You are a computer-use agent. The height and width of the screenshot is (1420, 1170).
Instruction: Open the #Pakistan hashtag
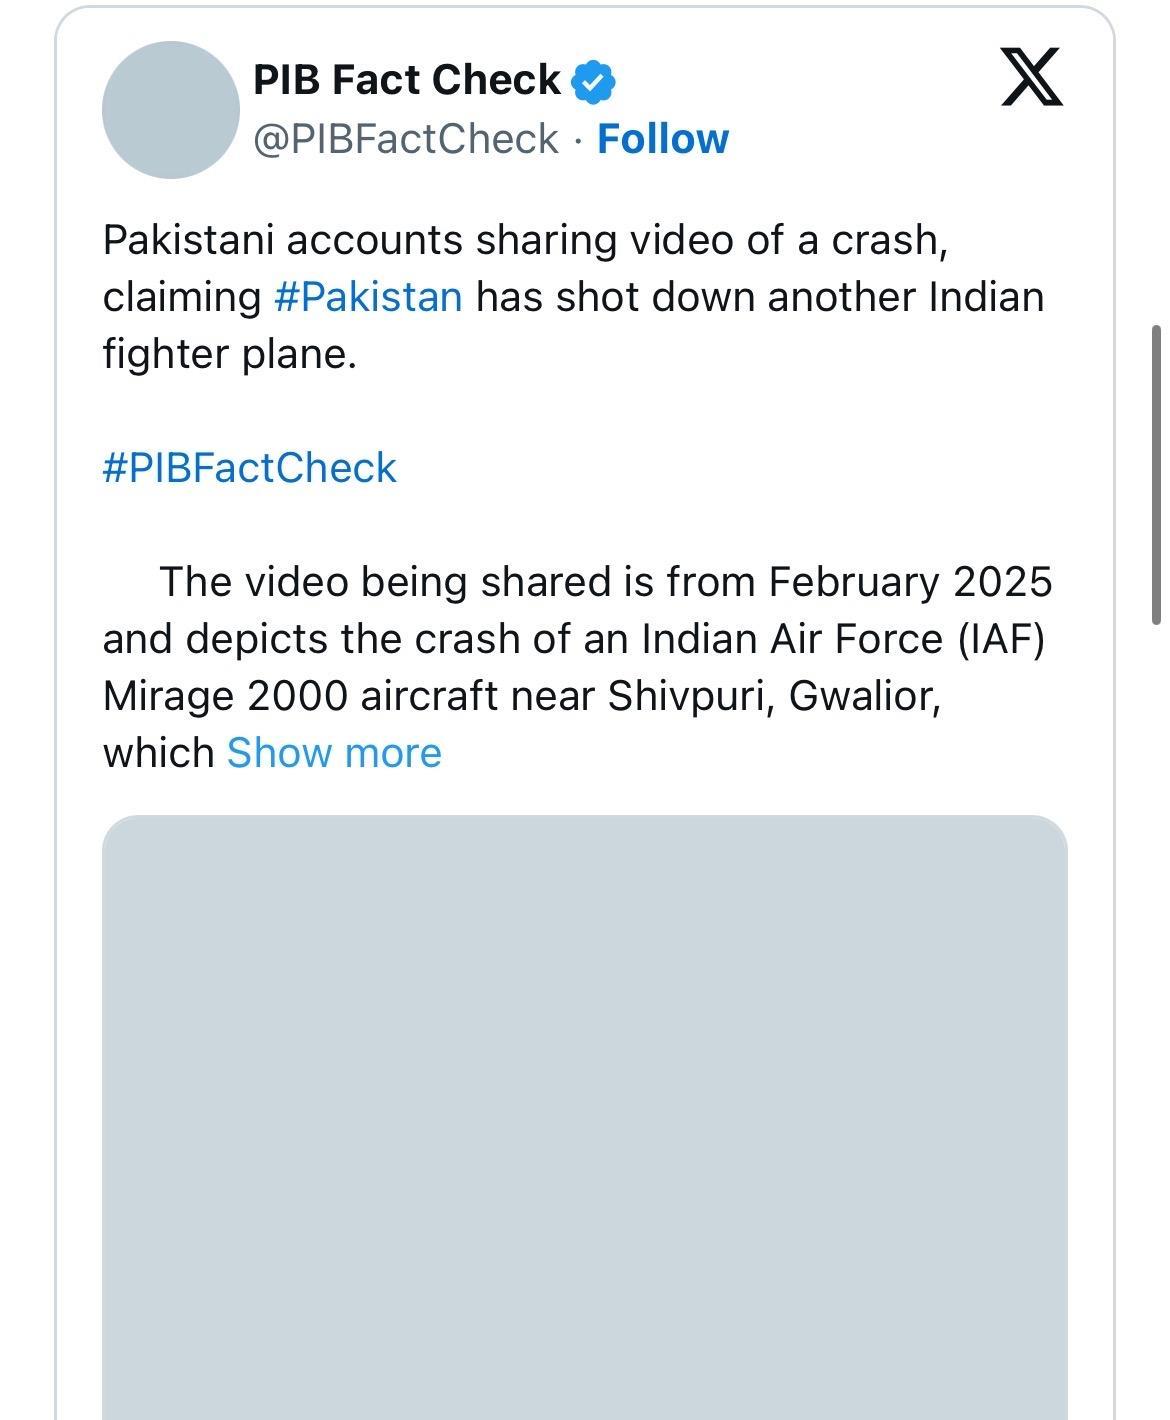pos(368,297)
